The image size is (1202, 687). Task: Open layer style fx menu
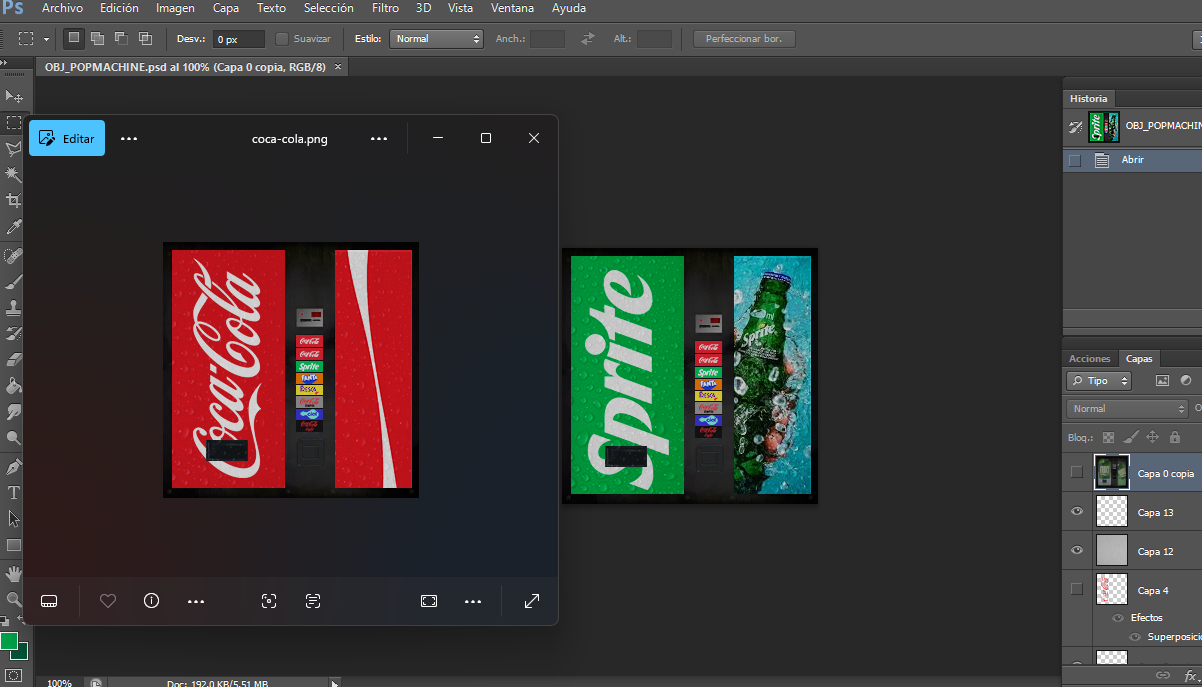click(1191, 676)
